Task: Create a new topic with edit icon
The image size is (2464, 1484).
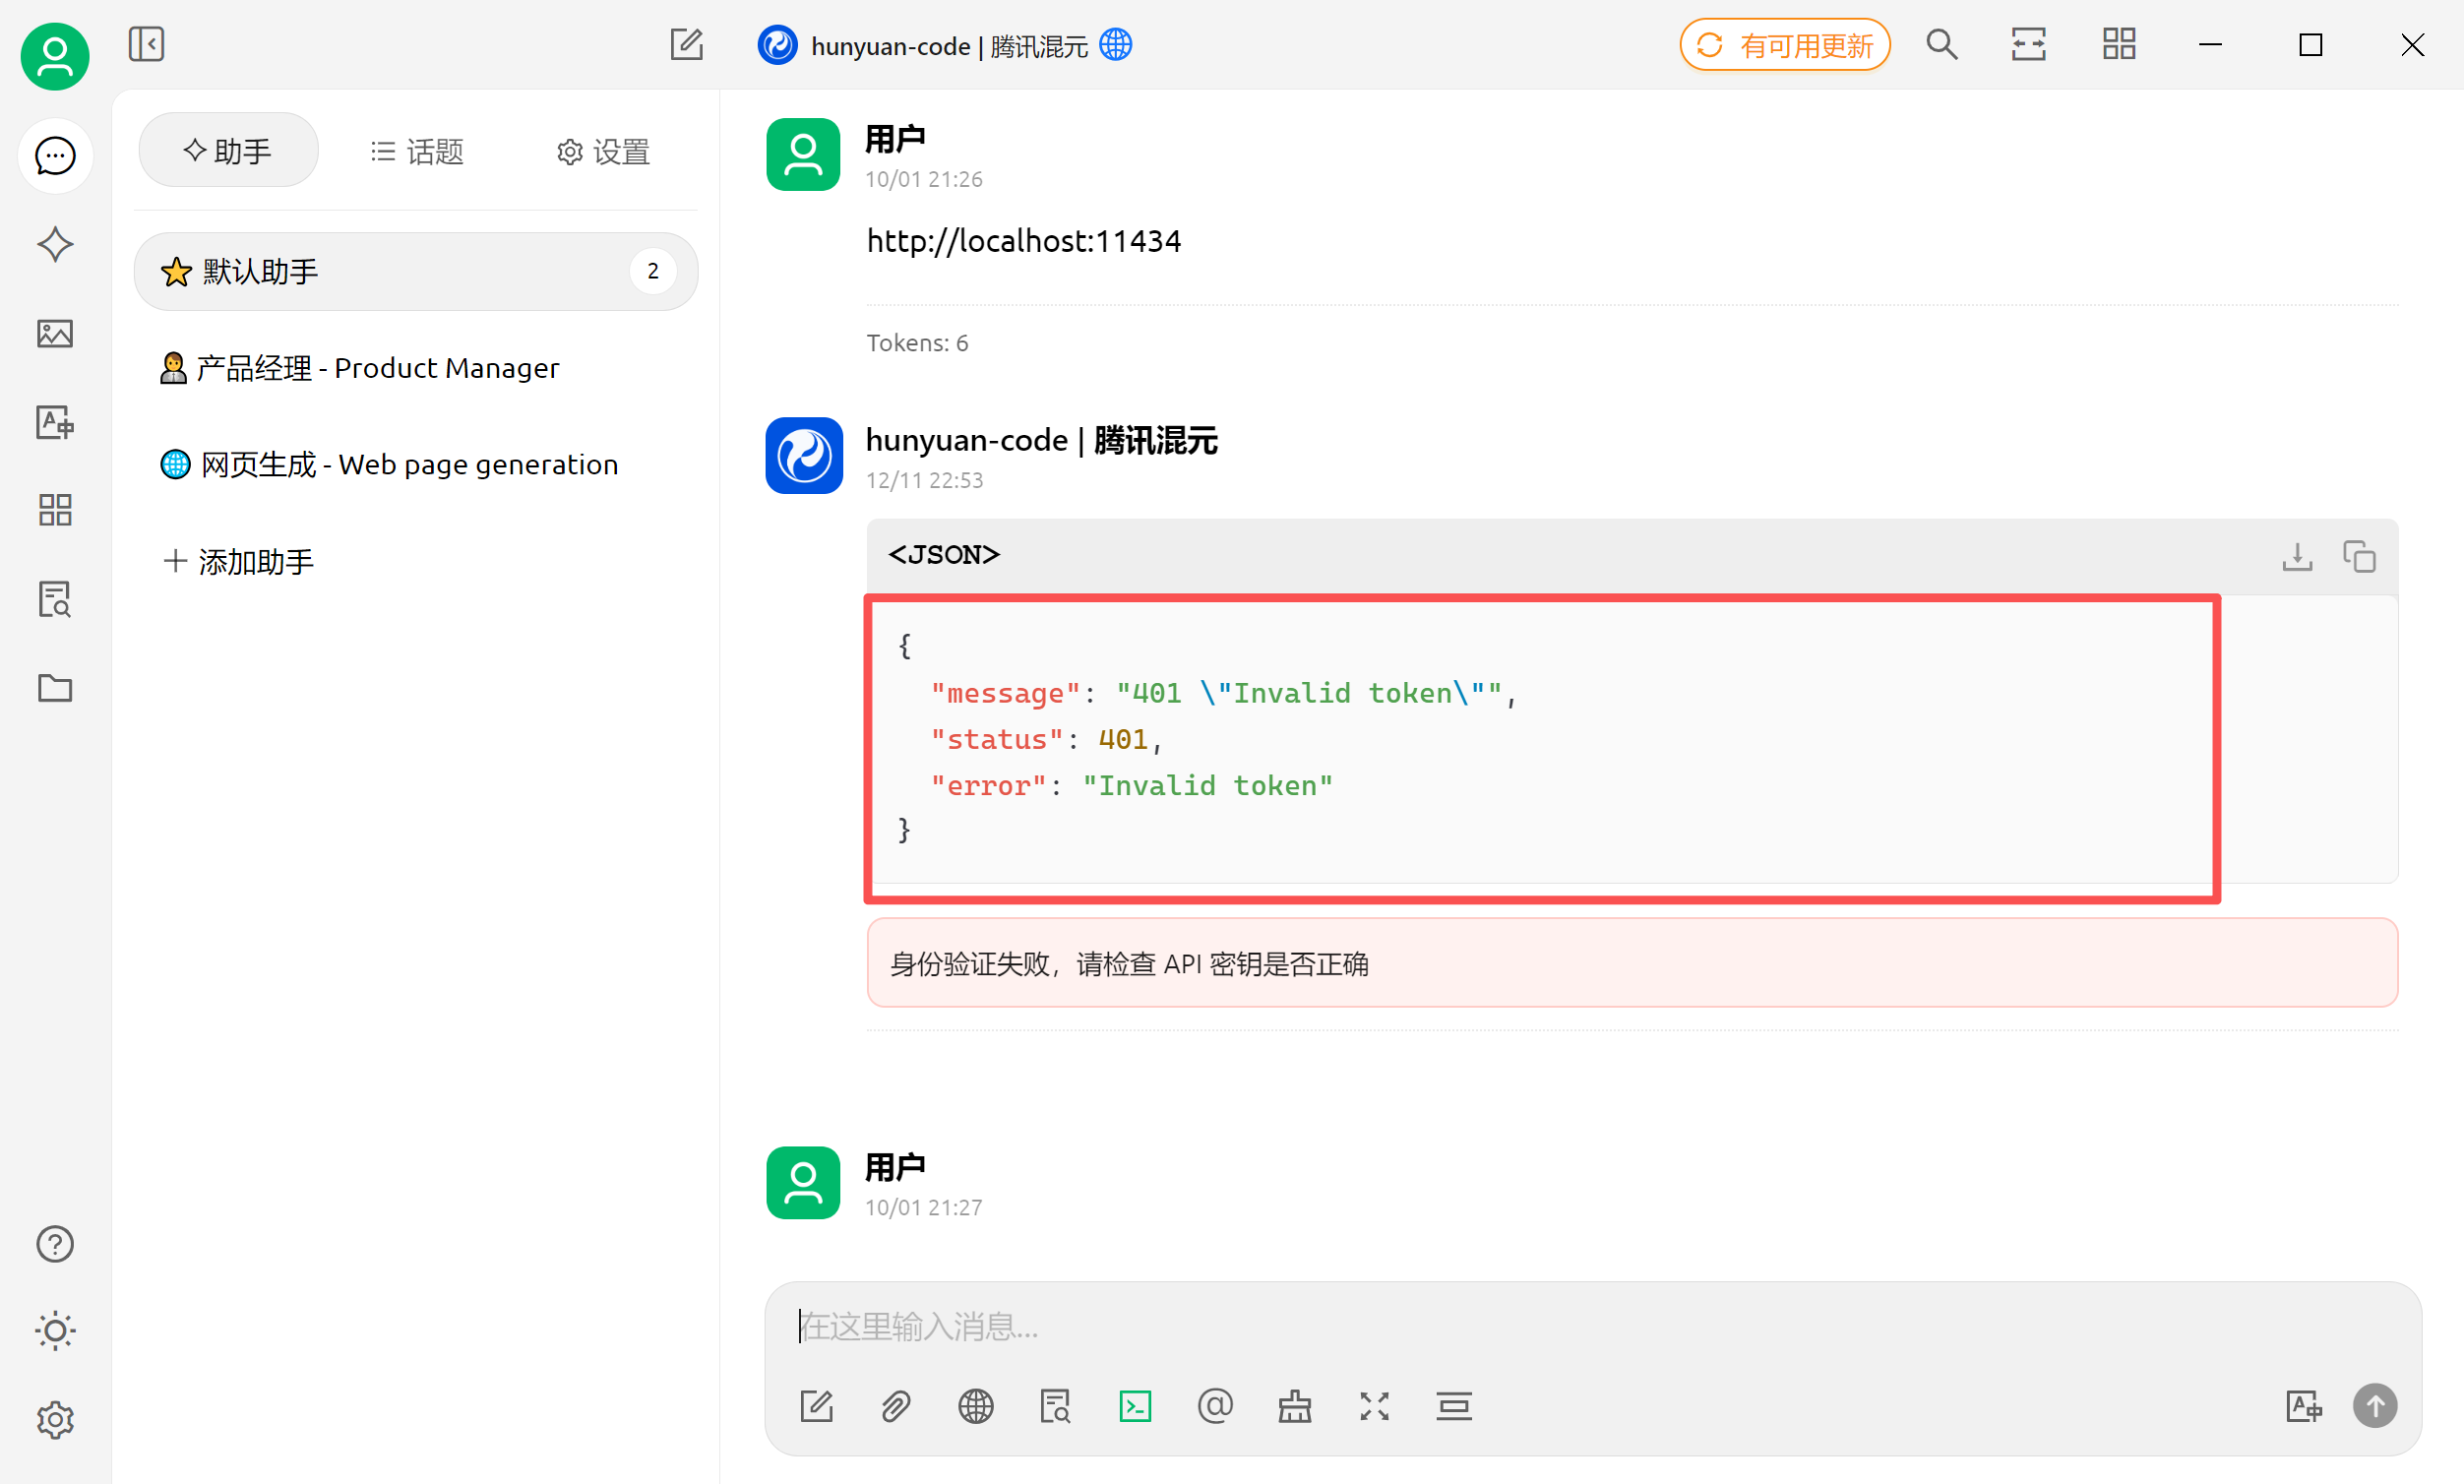Action: pyautogui.click(x=686, y=44)
